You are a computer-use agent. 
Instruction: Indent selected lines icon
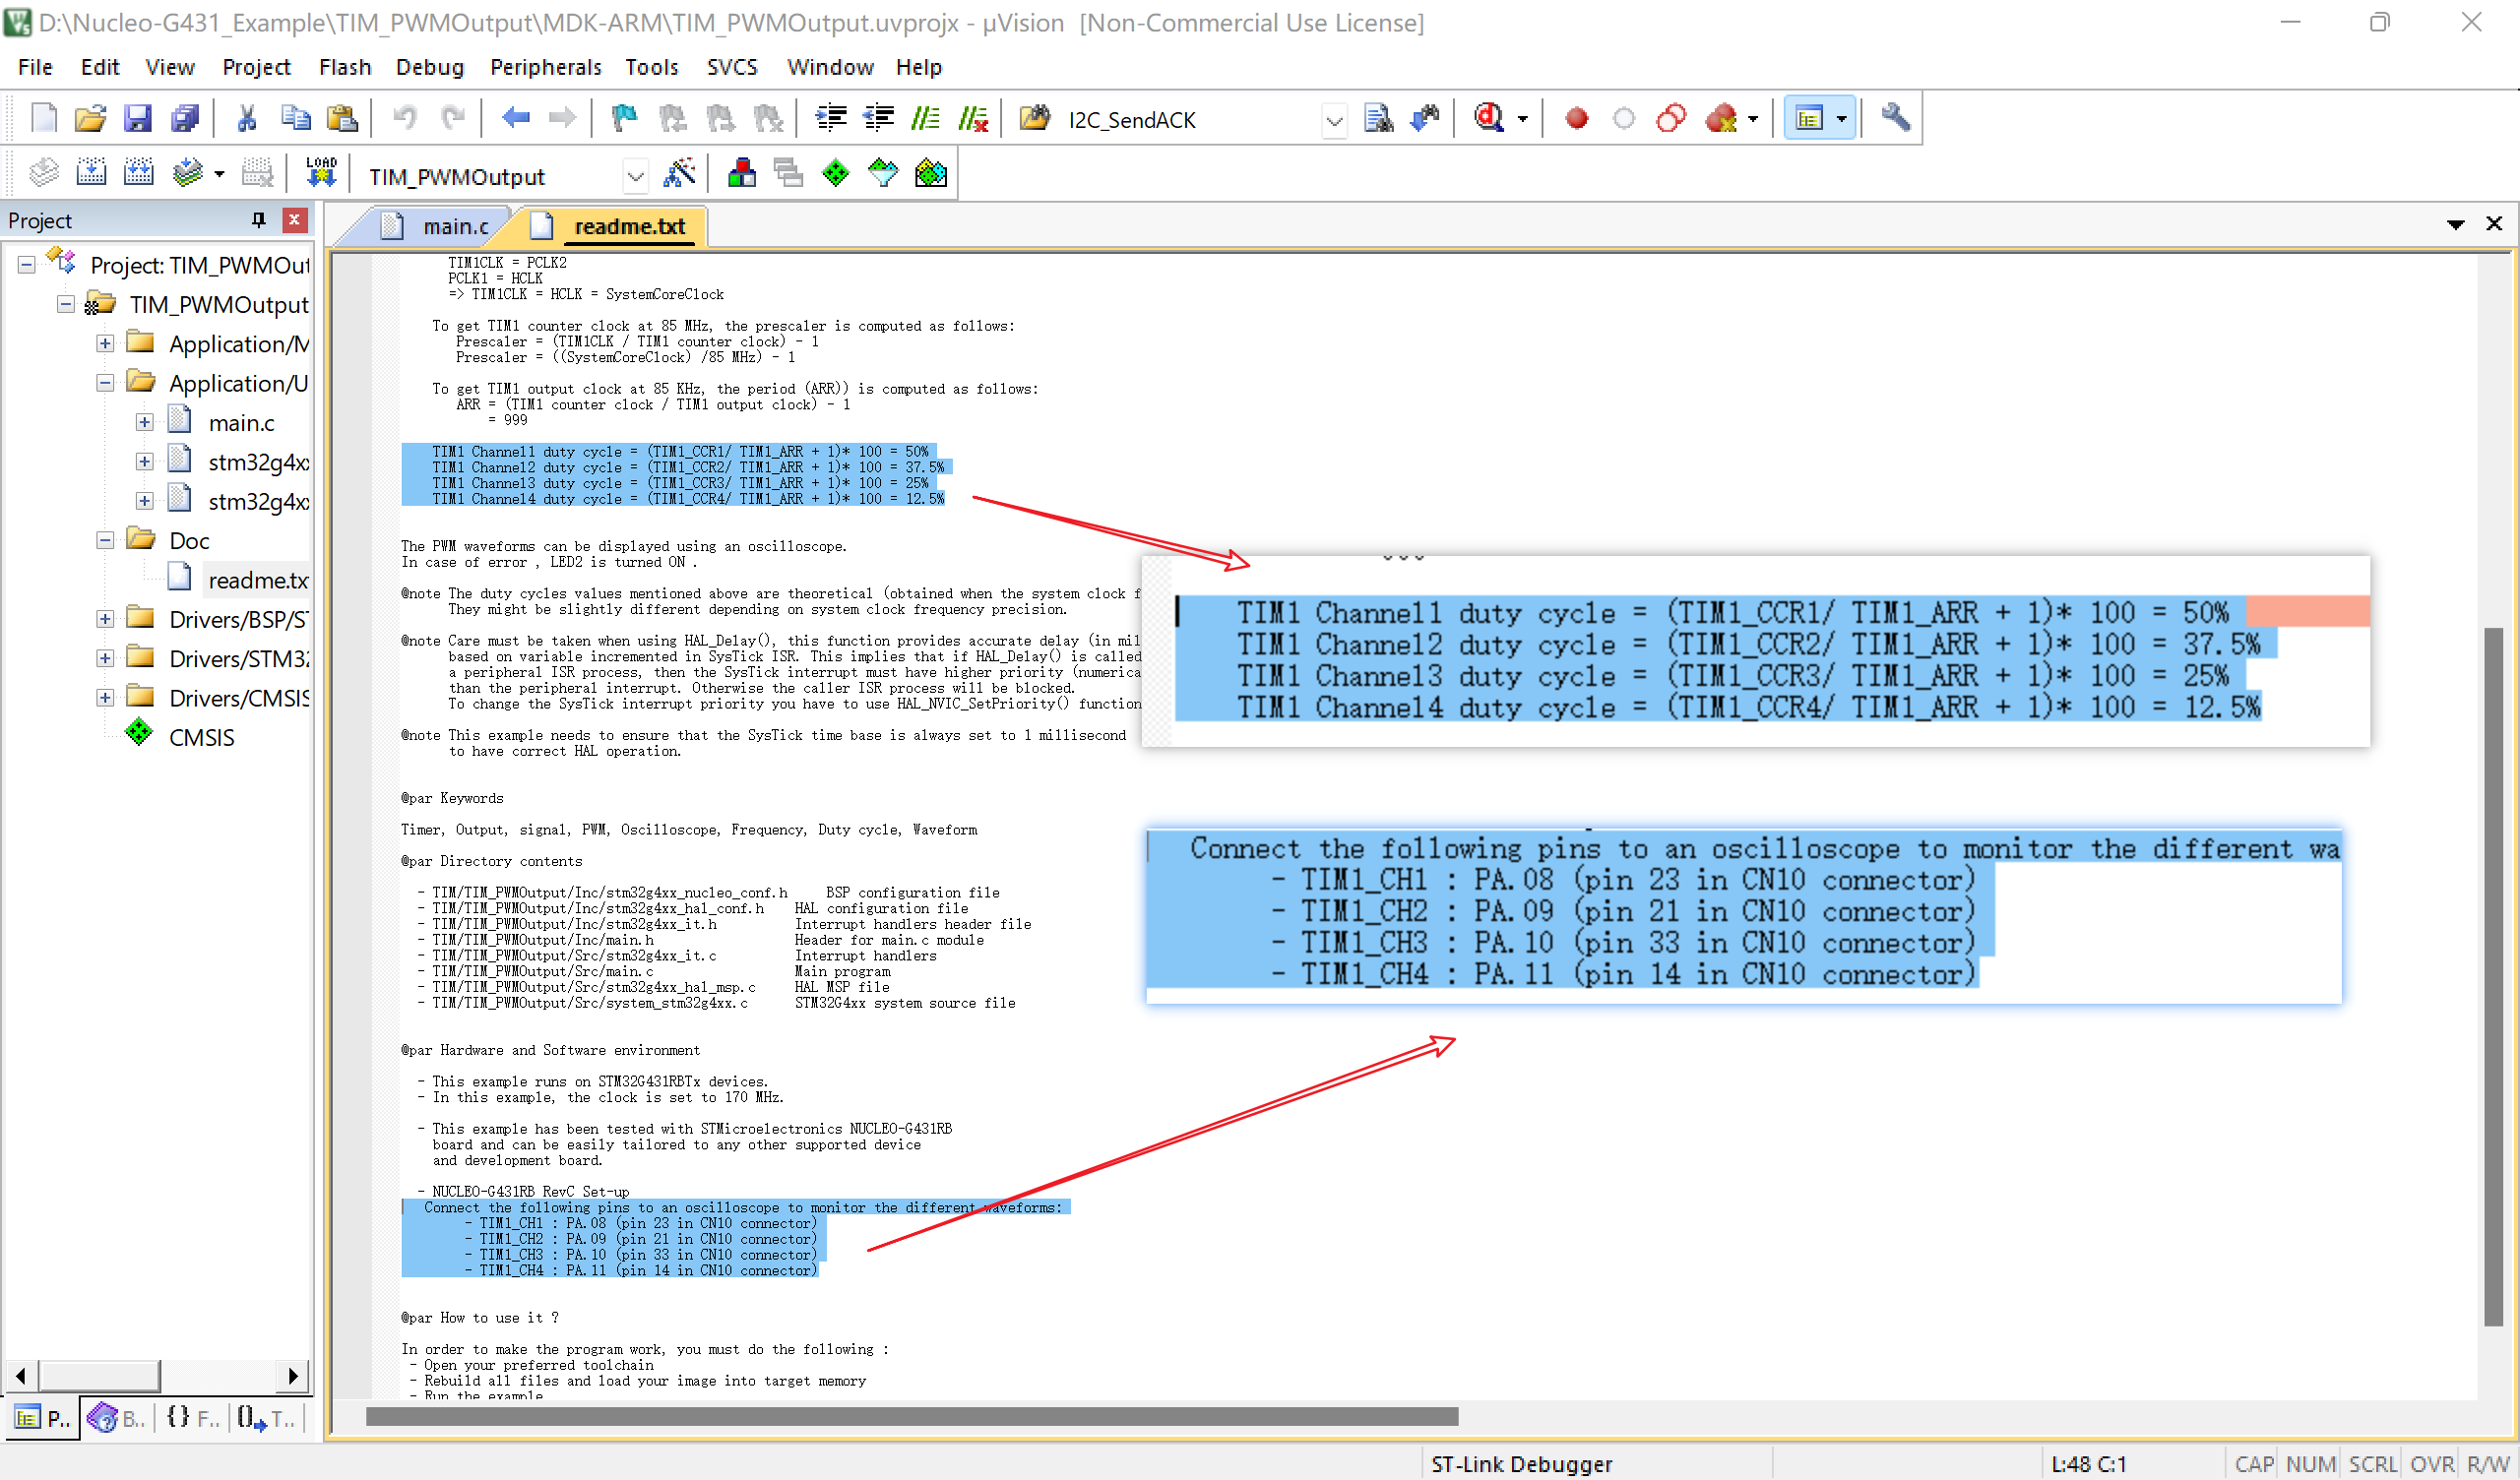831,118
